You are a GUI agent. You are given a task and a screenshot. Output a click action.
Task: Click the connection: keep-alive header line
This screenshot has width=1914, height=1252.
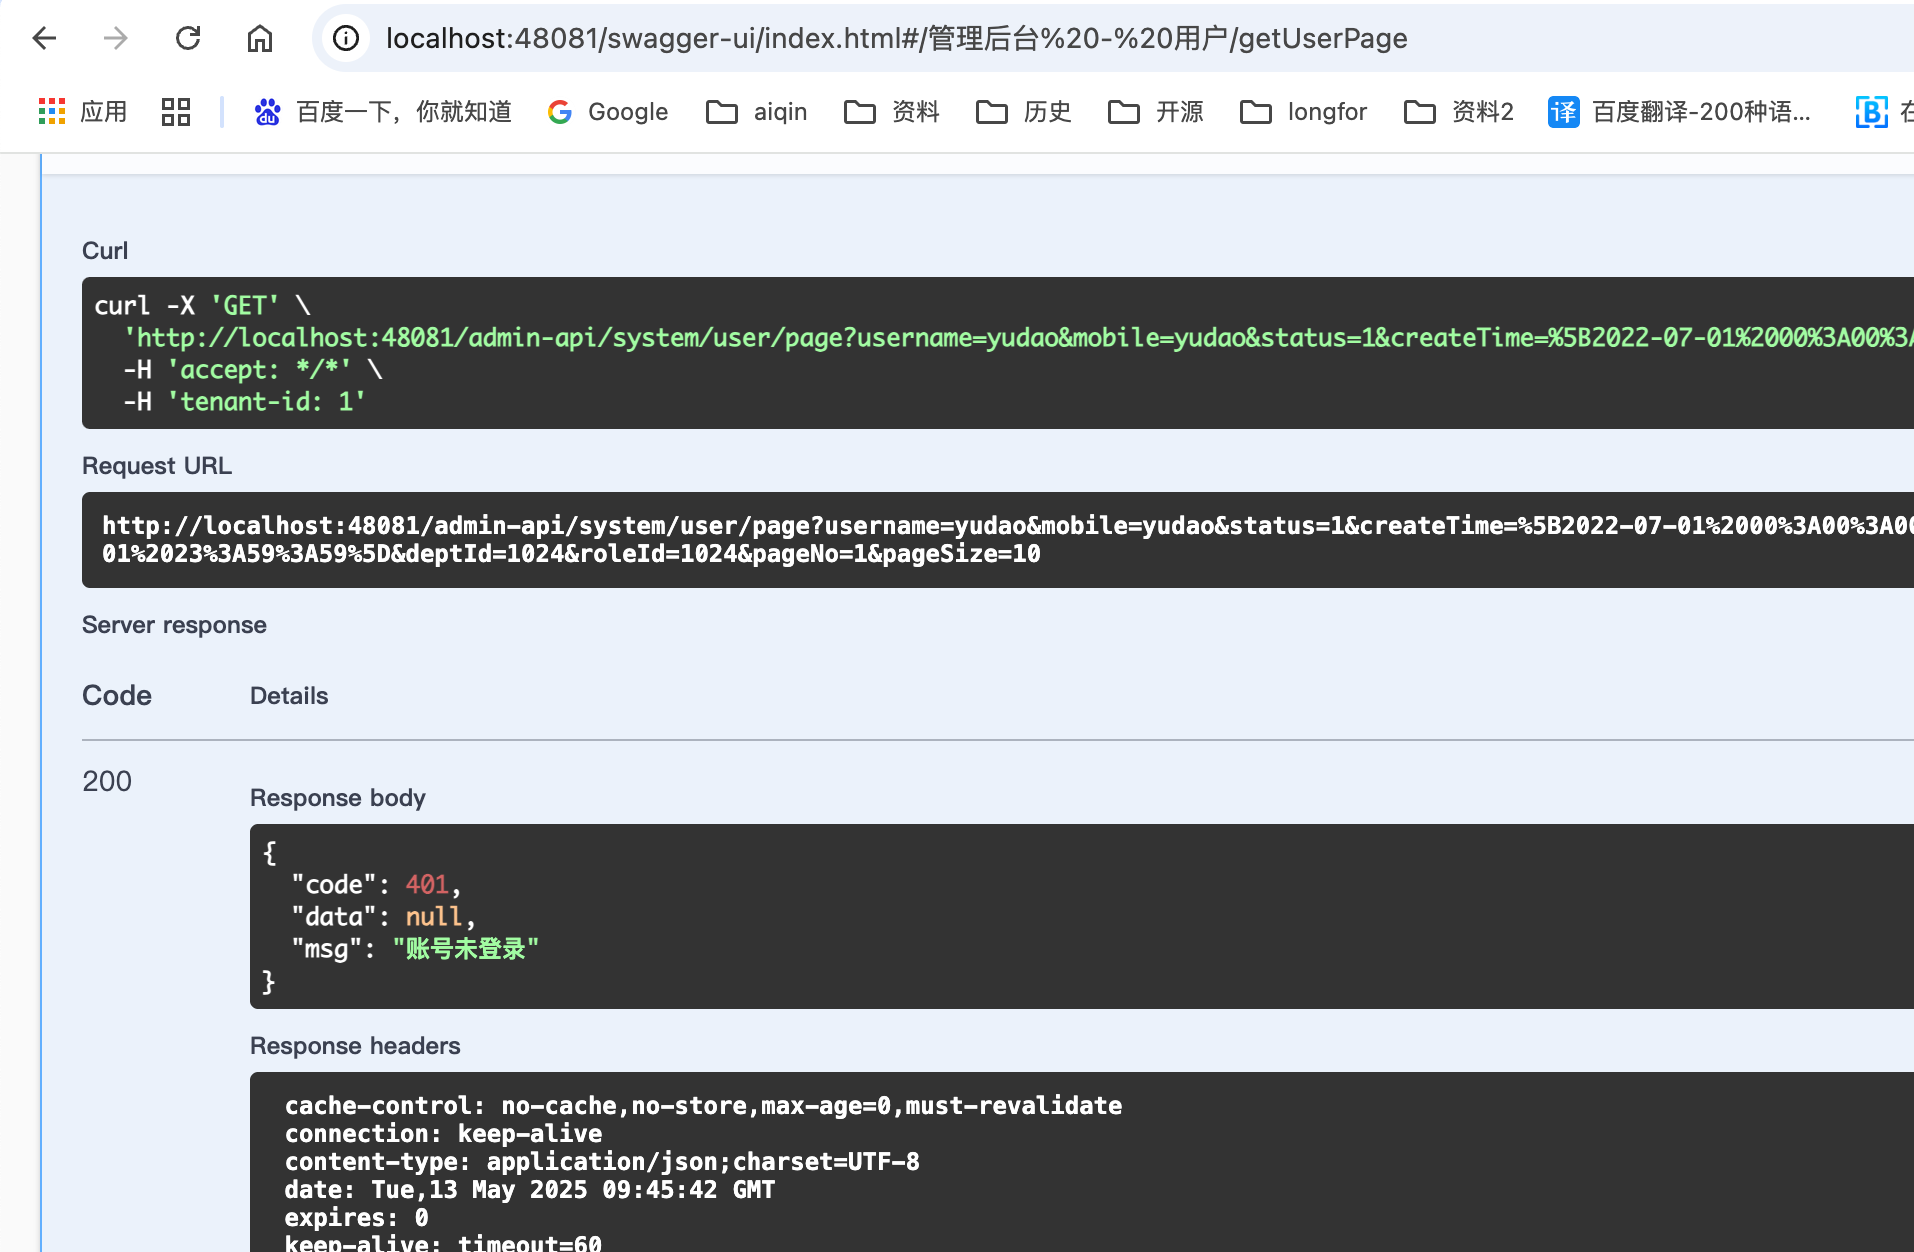443,1133
